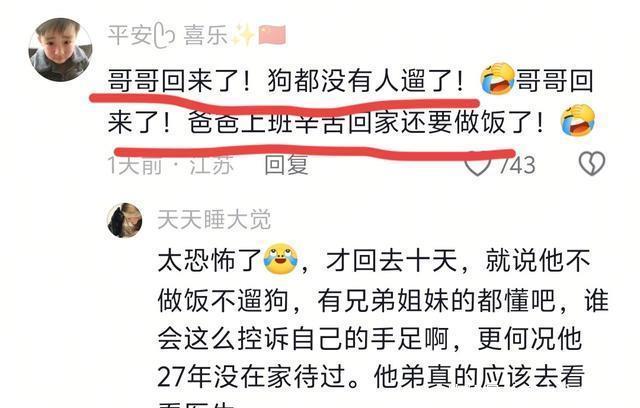Tap the crying emoji in the reply

pos(280,259)
